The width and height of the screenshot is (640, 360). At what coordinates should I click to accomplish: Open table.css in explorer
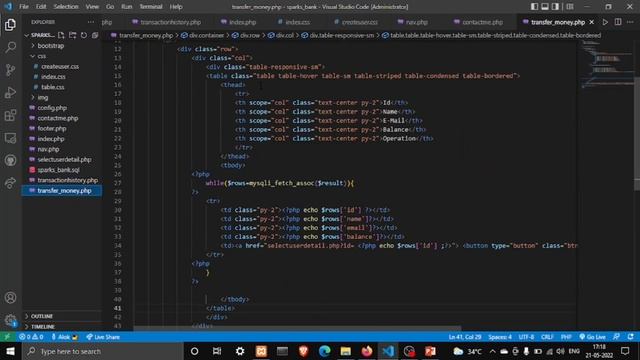(53, 87)
